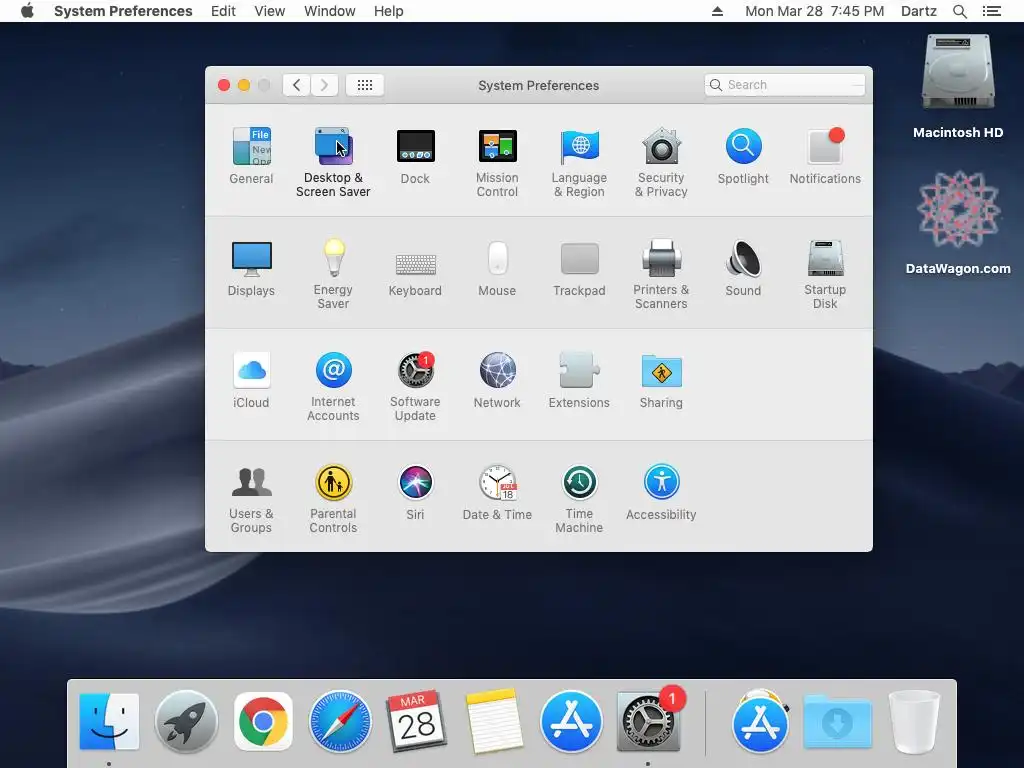Minimize the System Preferences window
This screenshot has width=1024, height=768.
coord(244,85)
